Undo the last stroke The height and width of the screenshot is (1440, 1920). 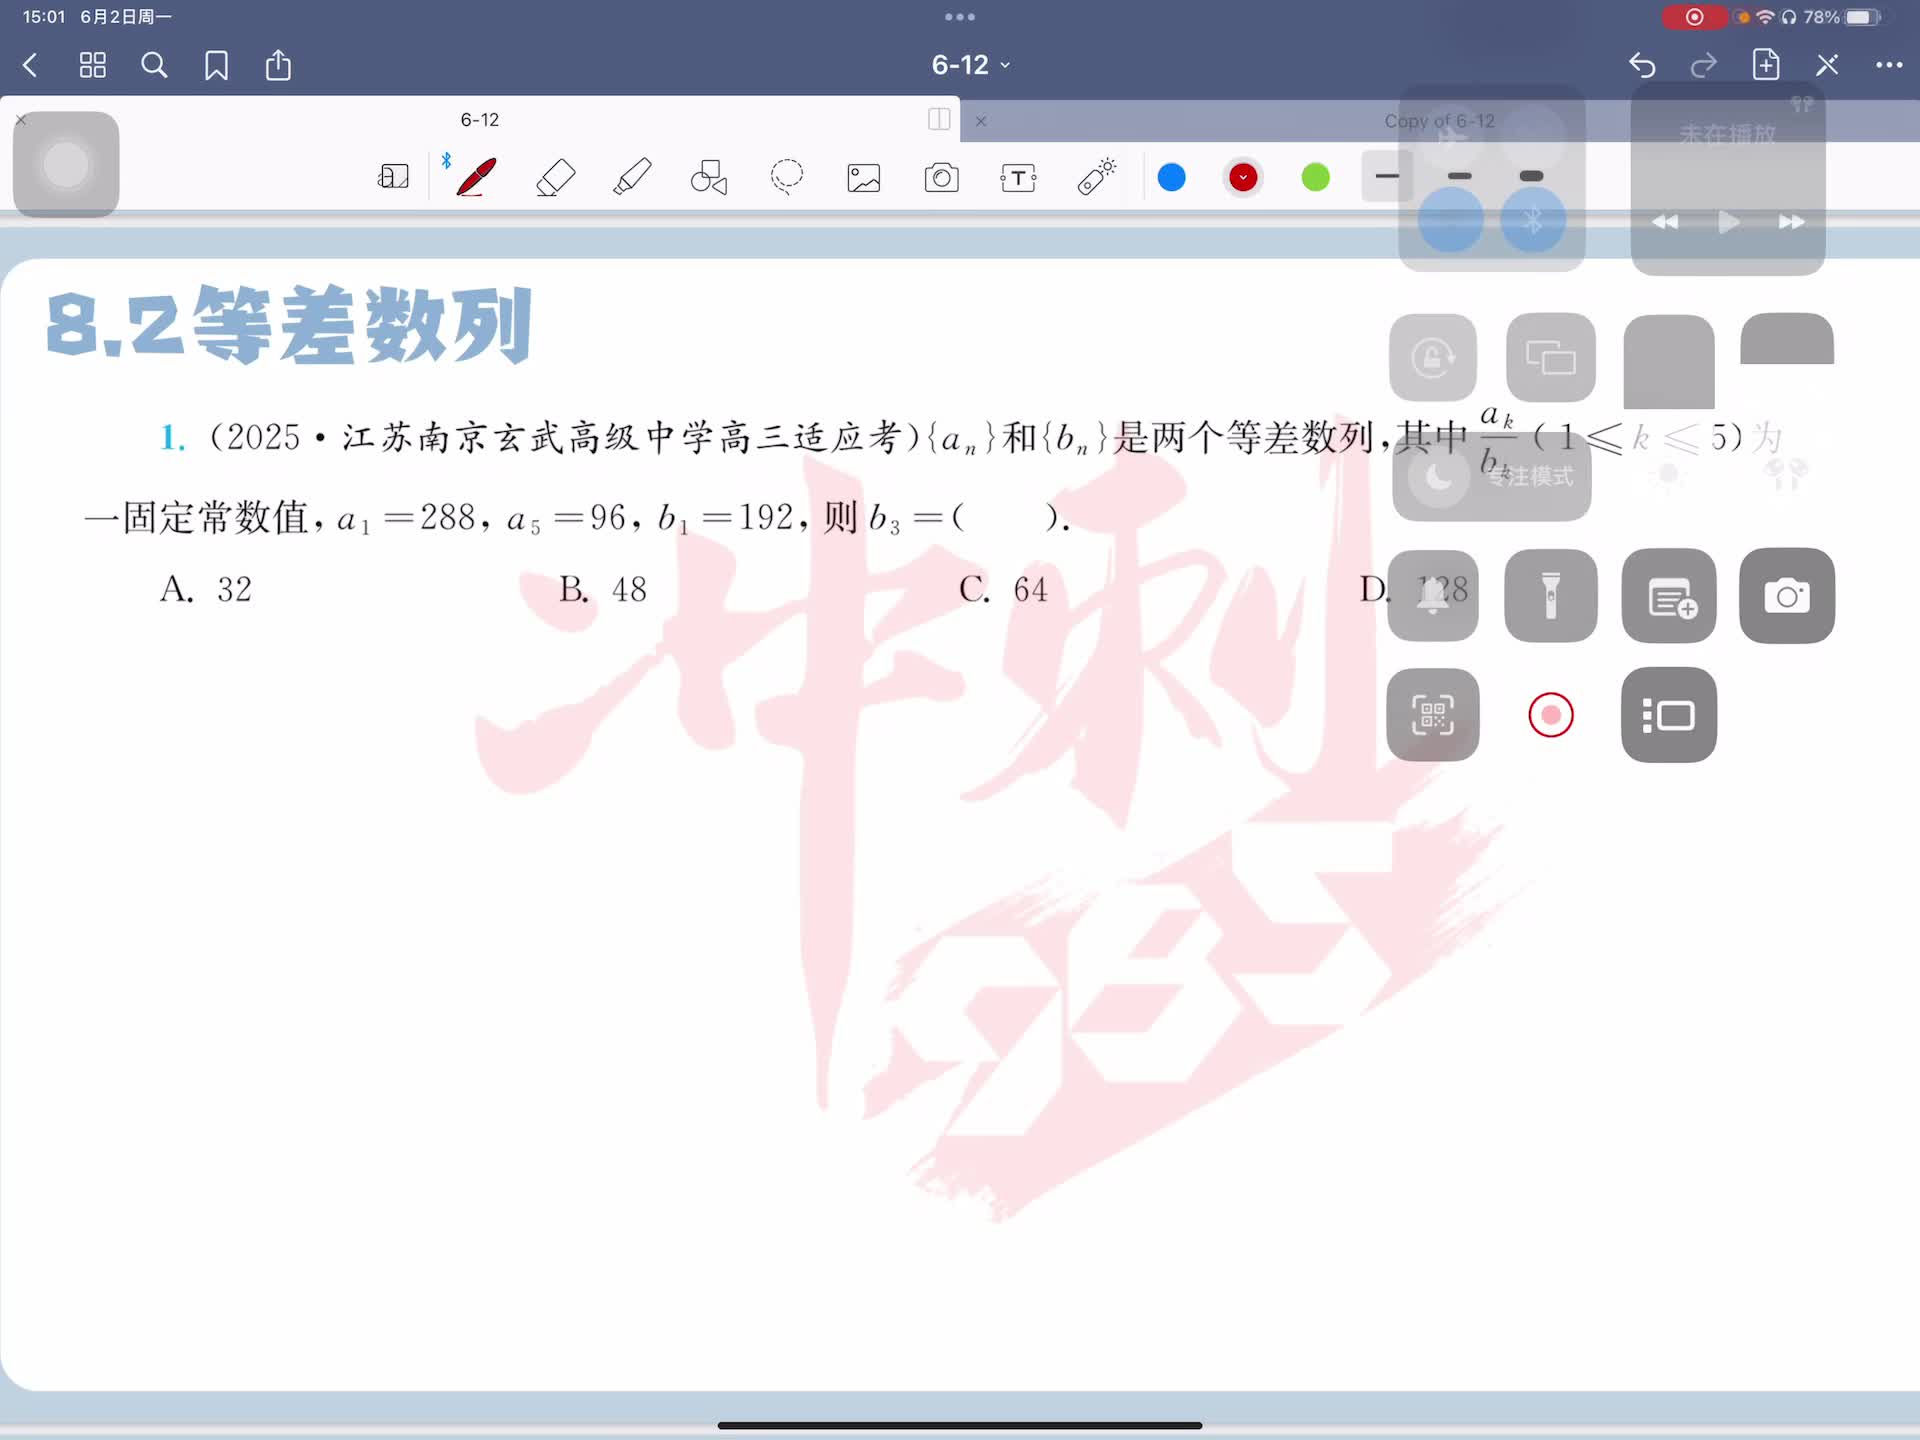1642,65
